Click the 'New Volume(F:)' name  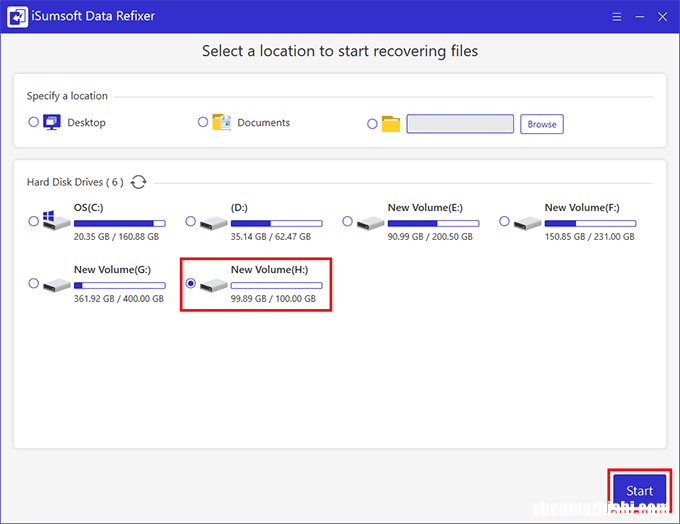[x=582, y=208]
